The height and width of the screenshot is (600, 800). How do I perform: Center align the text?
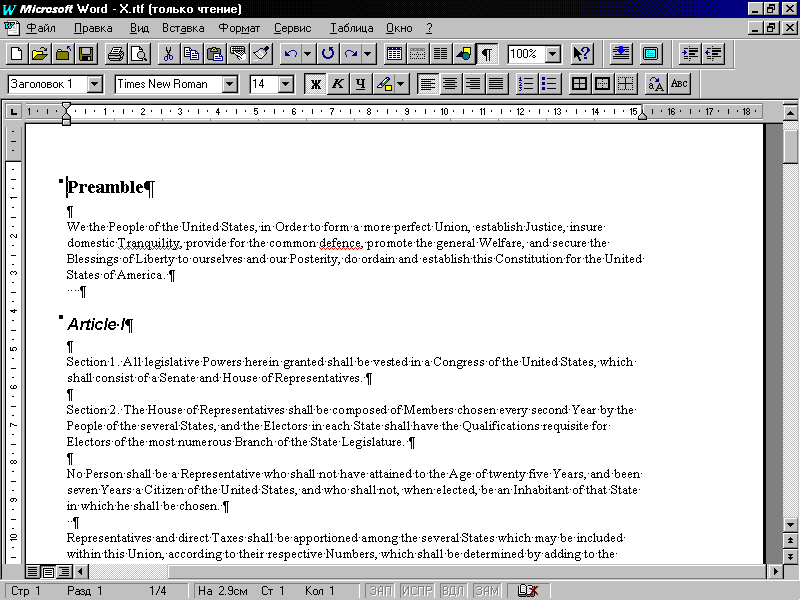point(450,84)
